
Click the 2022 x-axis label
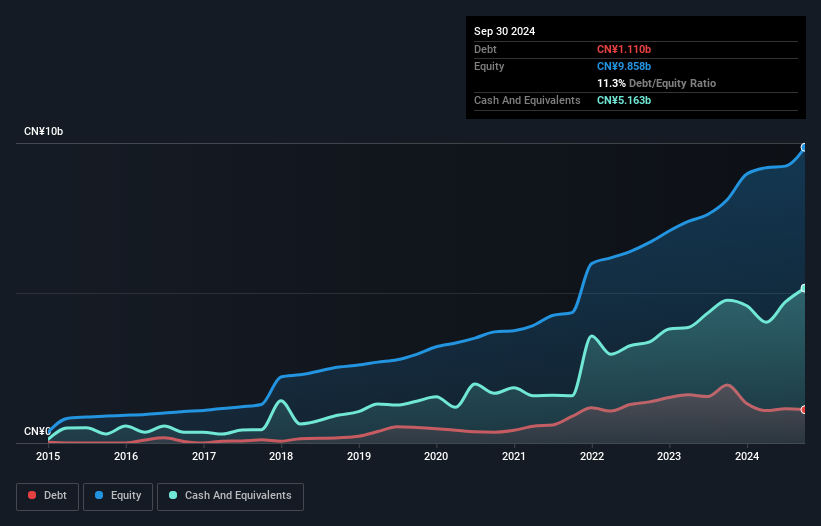point(592,456)
